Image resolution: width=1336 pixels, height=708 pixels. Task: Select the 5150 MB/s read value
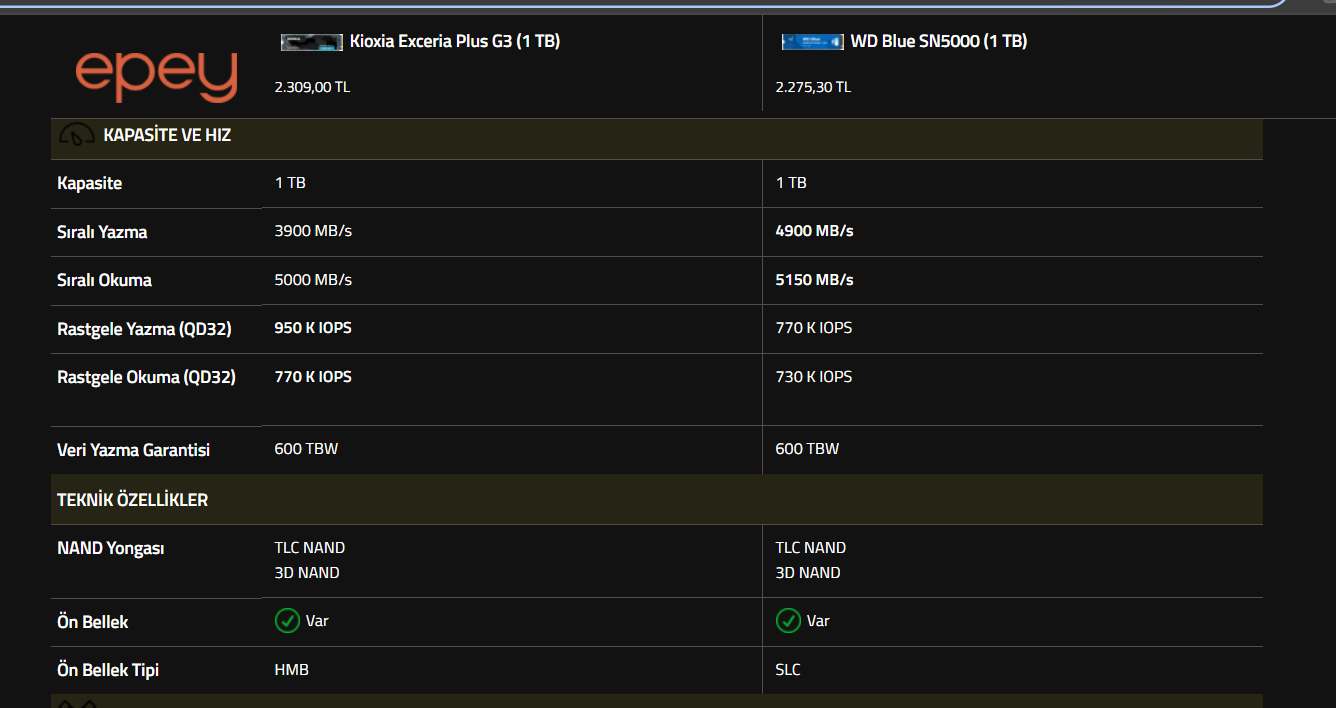(x=814, y=279)
